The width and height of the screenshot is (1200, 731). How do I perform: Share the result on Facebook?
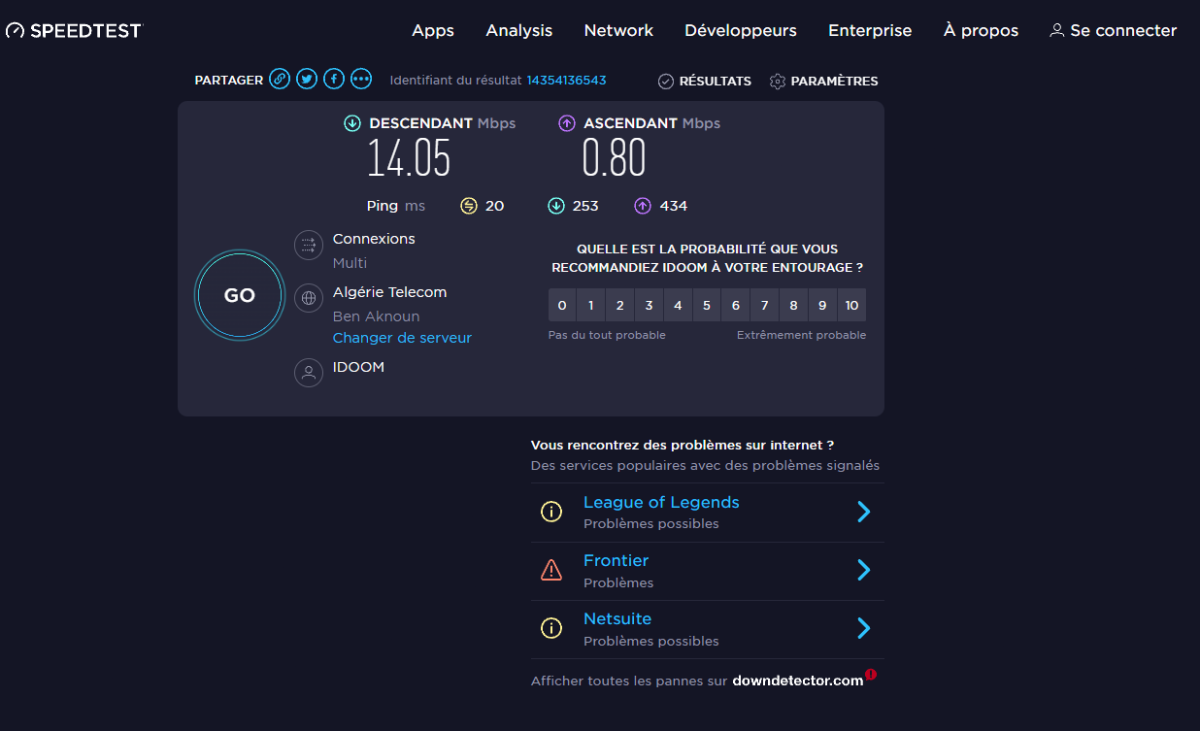coord(334,80)
